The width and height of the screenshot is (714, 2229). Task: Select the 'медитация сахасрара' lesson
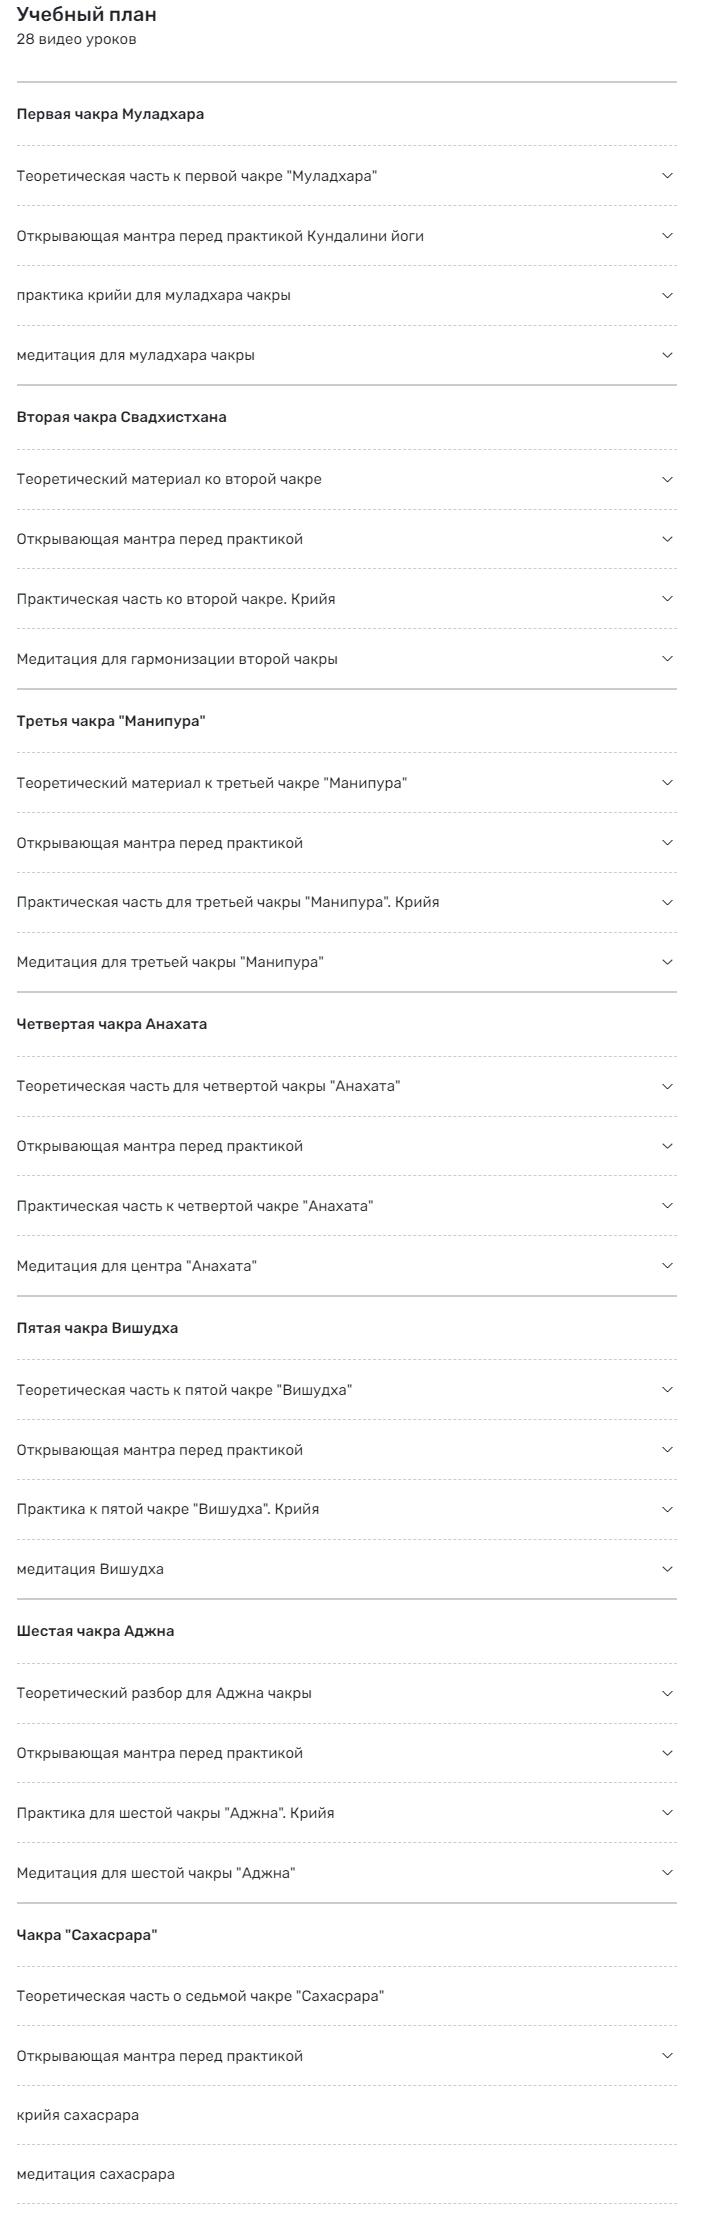[x=357, y=2174]
